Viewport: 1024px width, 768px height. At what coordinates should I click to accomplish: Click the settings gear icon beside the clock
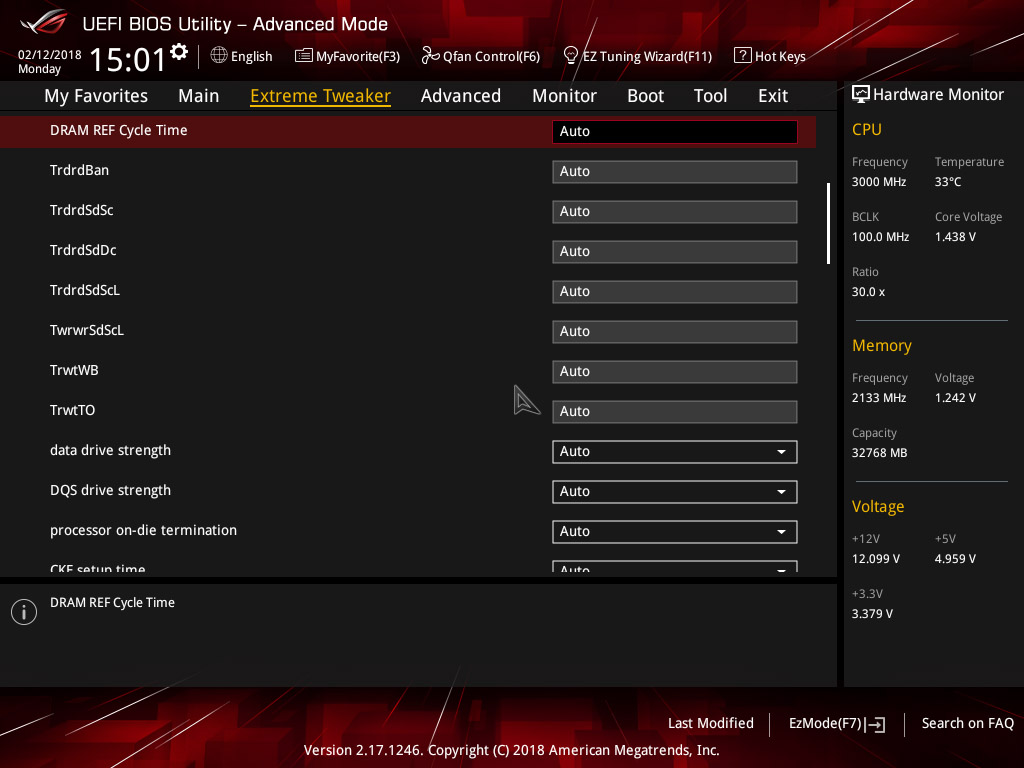(x=179, y=52)
